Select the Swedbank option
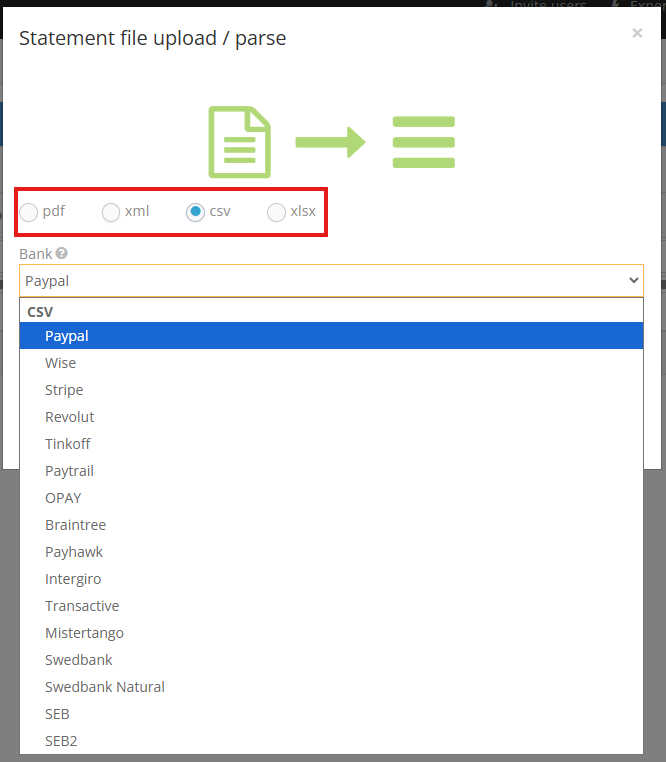Viewport: 666px width, 762px height. coord(332,660)
